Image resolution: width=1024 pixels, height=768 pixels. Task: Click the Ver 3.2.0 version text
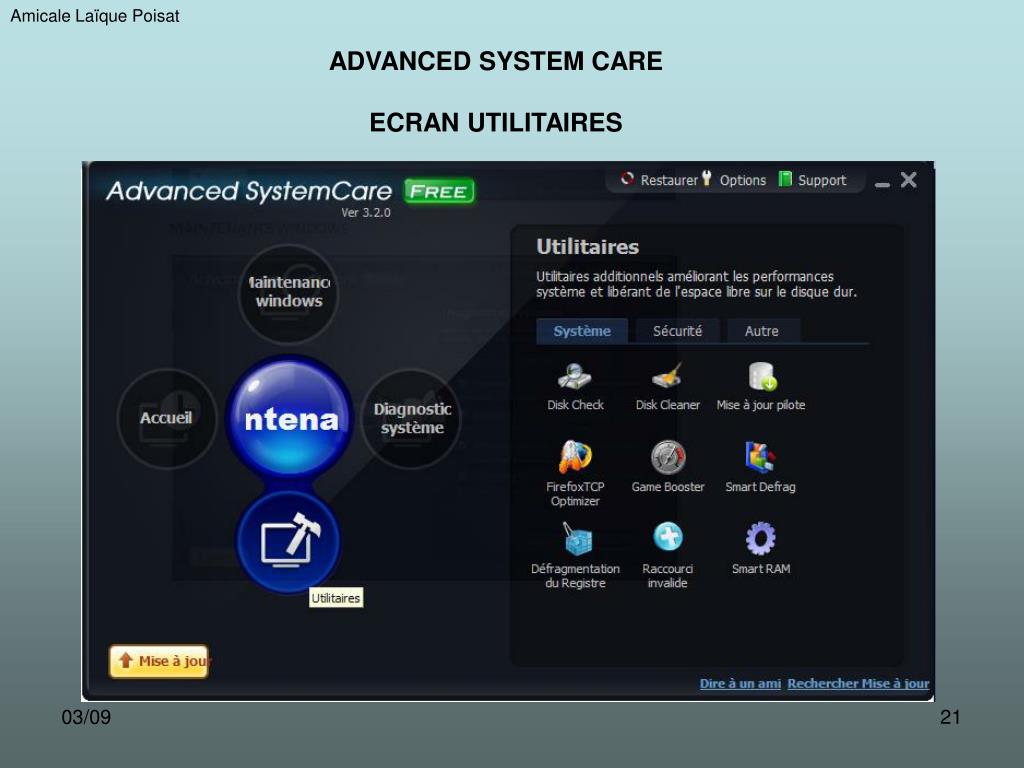366,213
